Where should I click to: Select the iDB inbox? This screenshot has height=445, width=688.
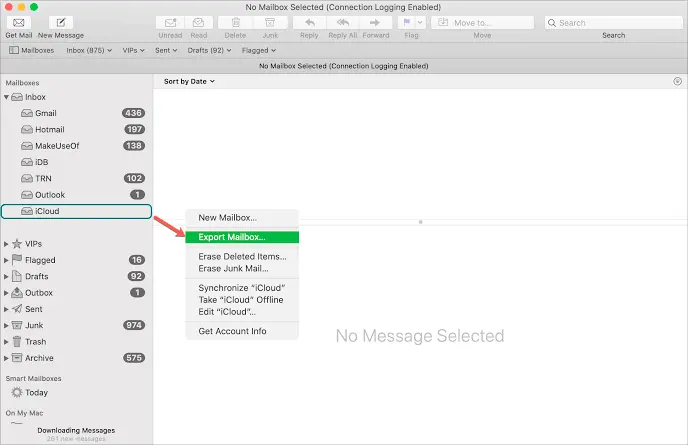click(76, 162)
